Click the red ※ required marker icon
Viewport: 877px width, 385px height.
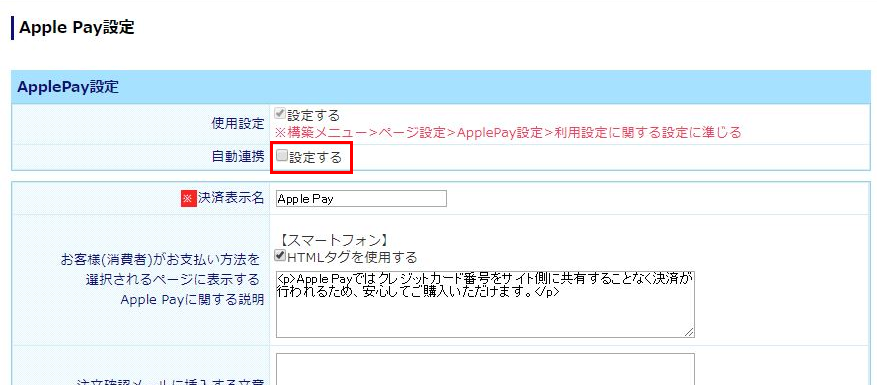[x=188, y=199]
